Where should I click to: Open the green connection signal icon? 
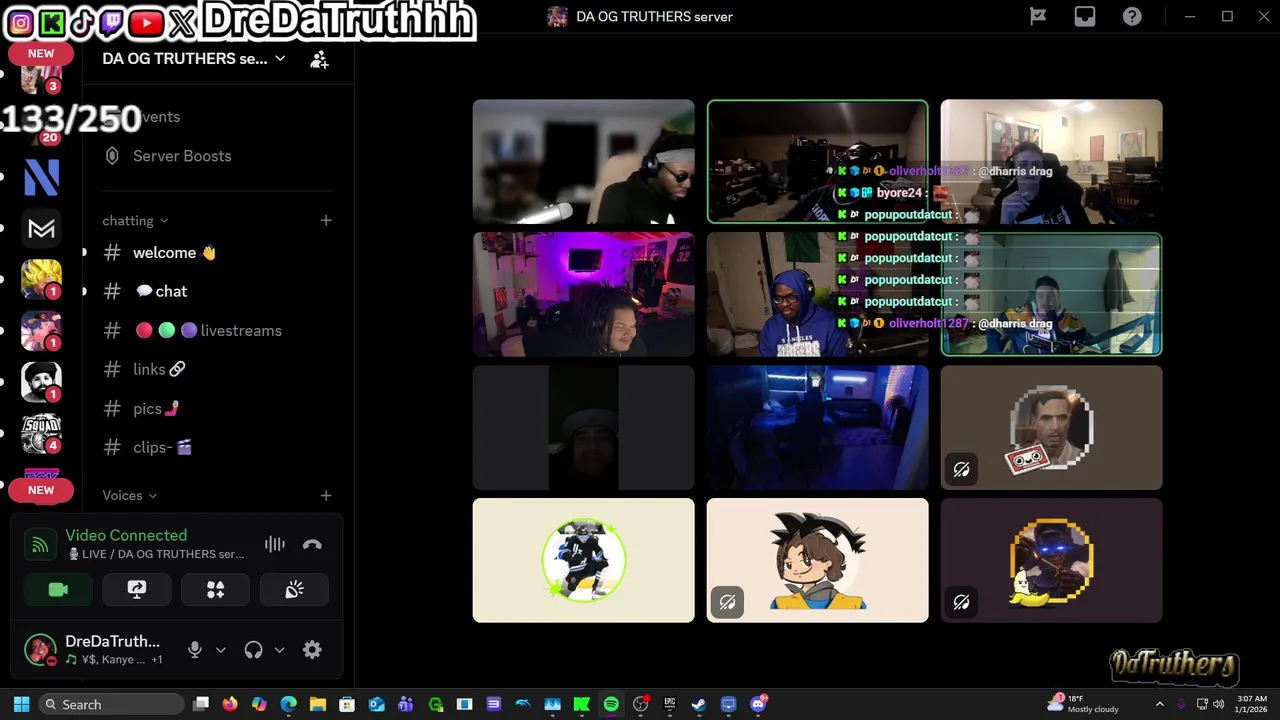(40, 545)
